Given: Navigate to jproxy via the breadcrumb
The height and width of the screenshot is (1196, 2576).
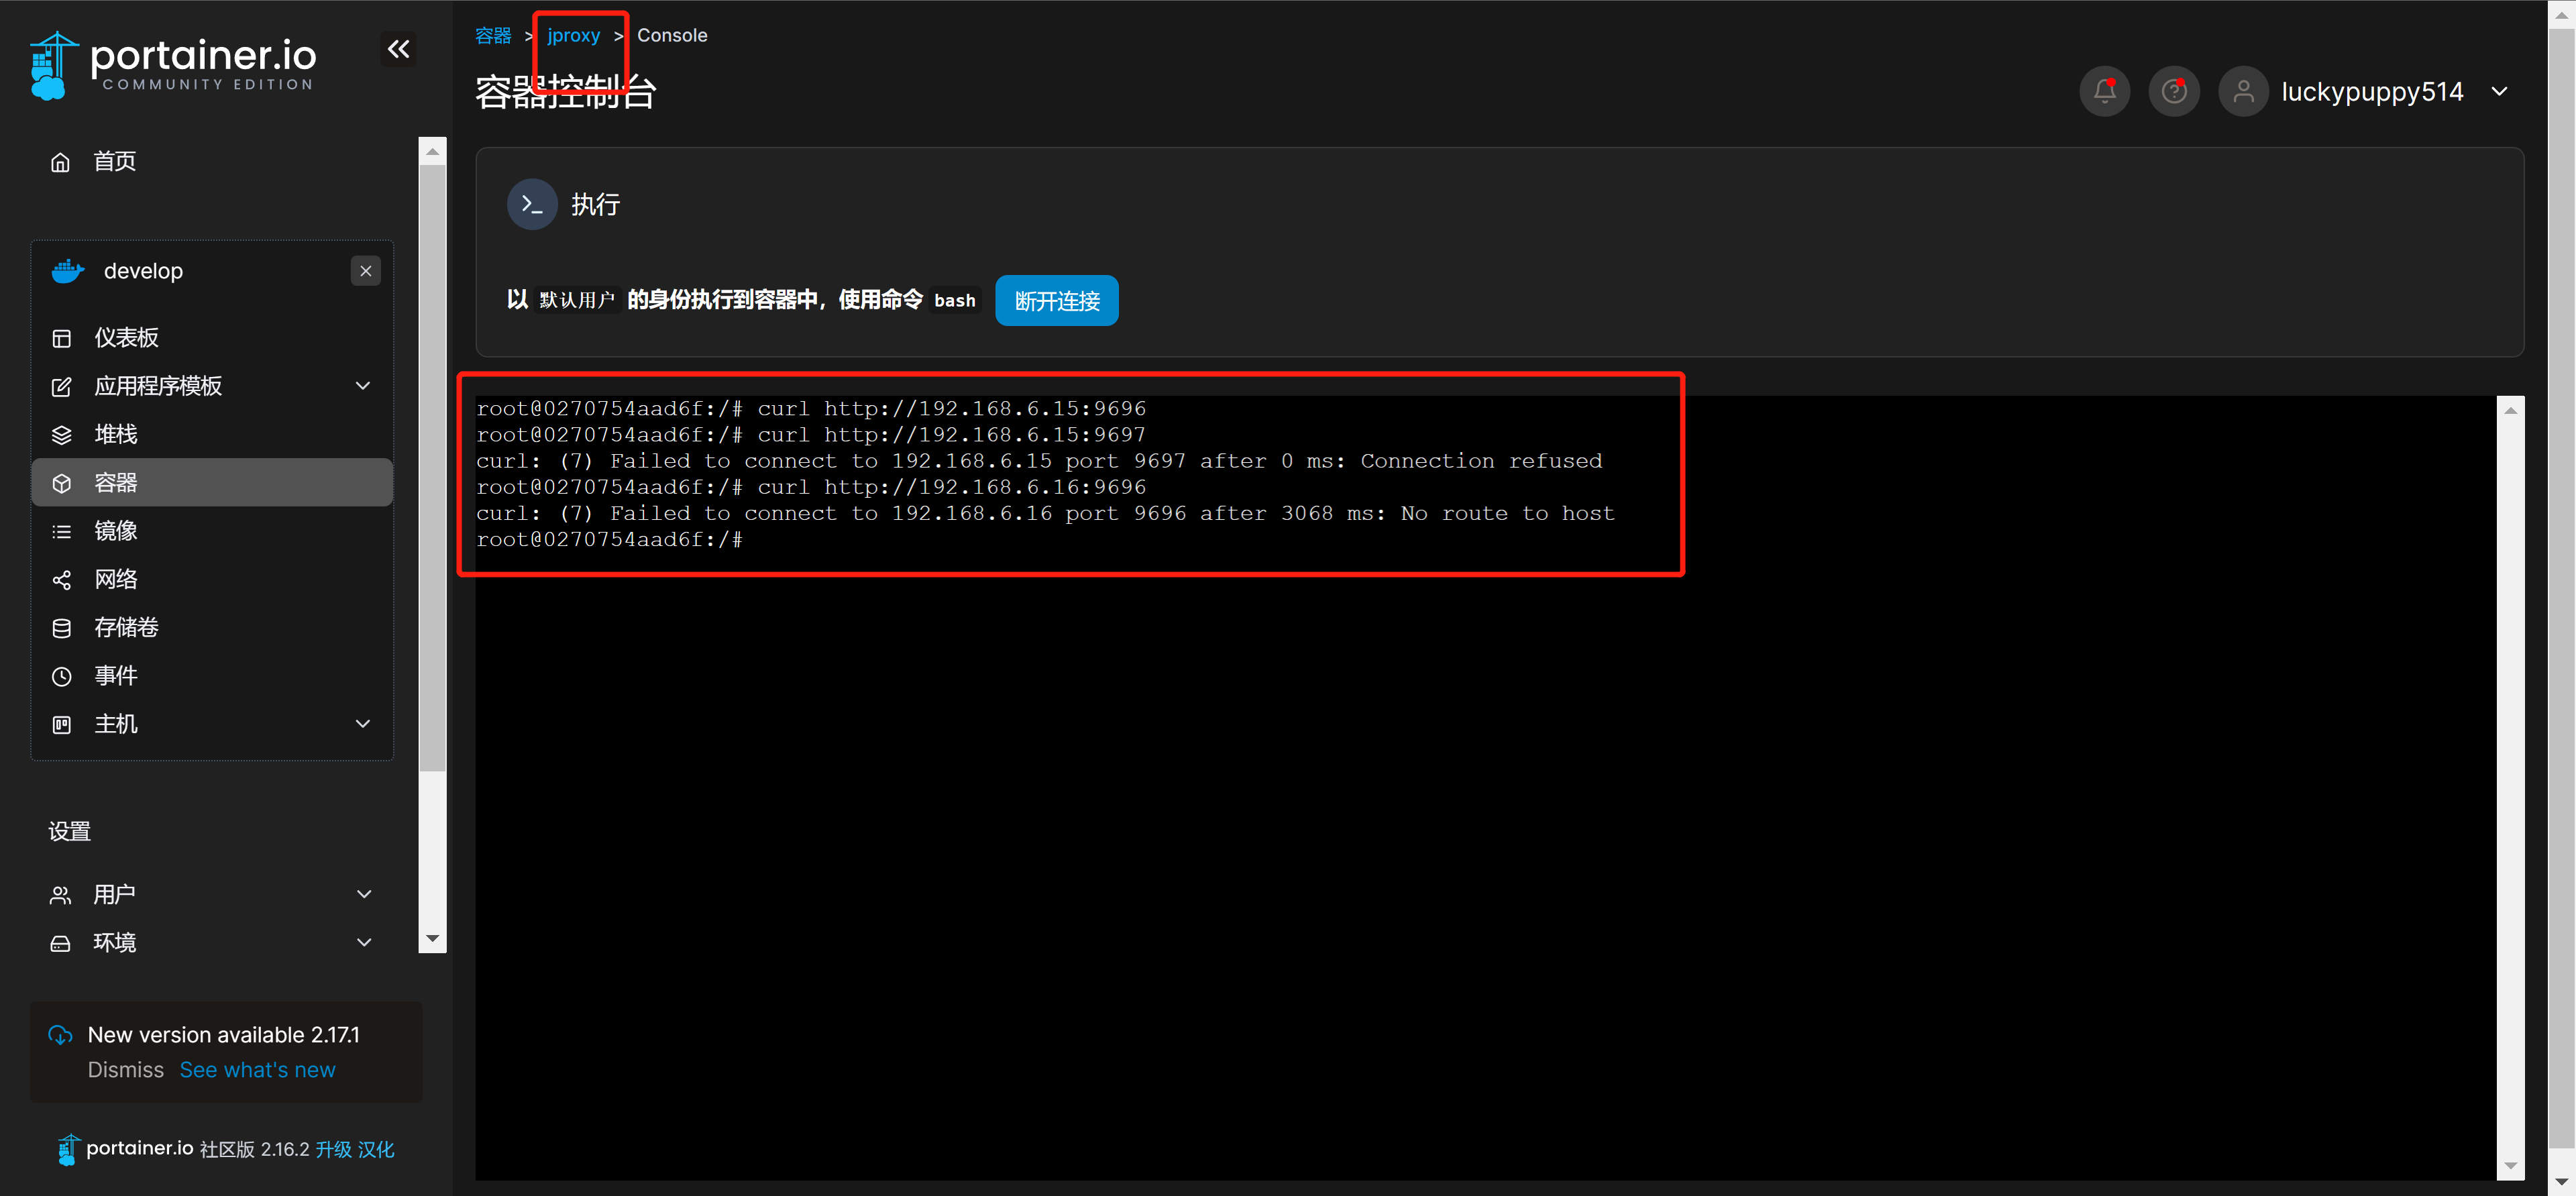Looking at the screenshot, I should [573, 35].
